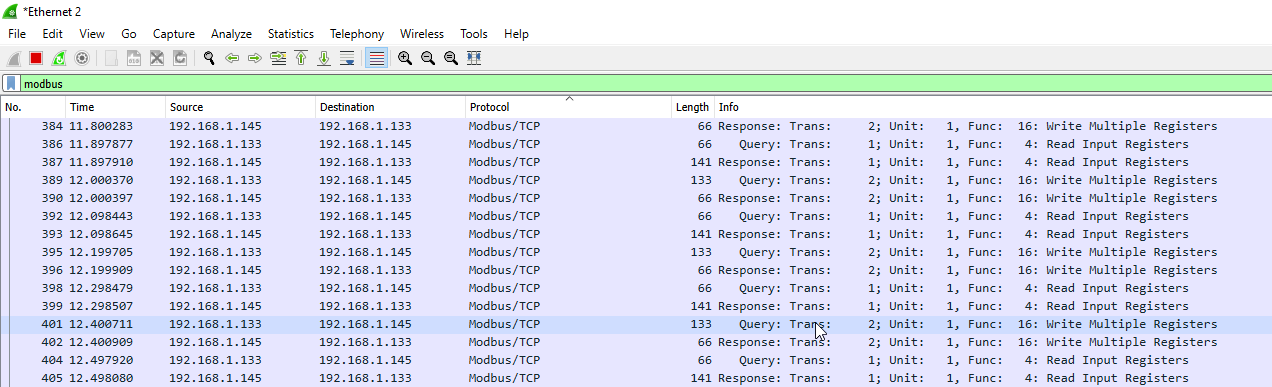The image size is (1272, 387).
Task: Click the Open capture file icon
Action: (x=111, y=58)
